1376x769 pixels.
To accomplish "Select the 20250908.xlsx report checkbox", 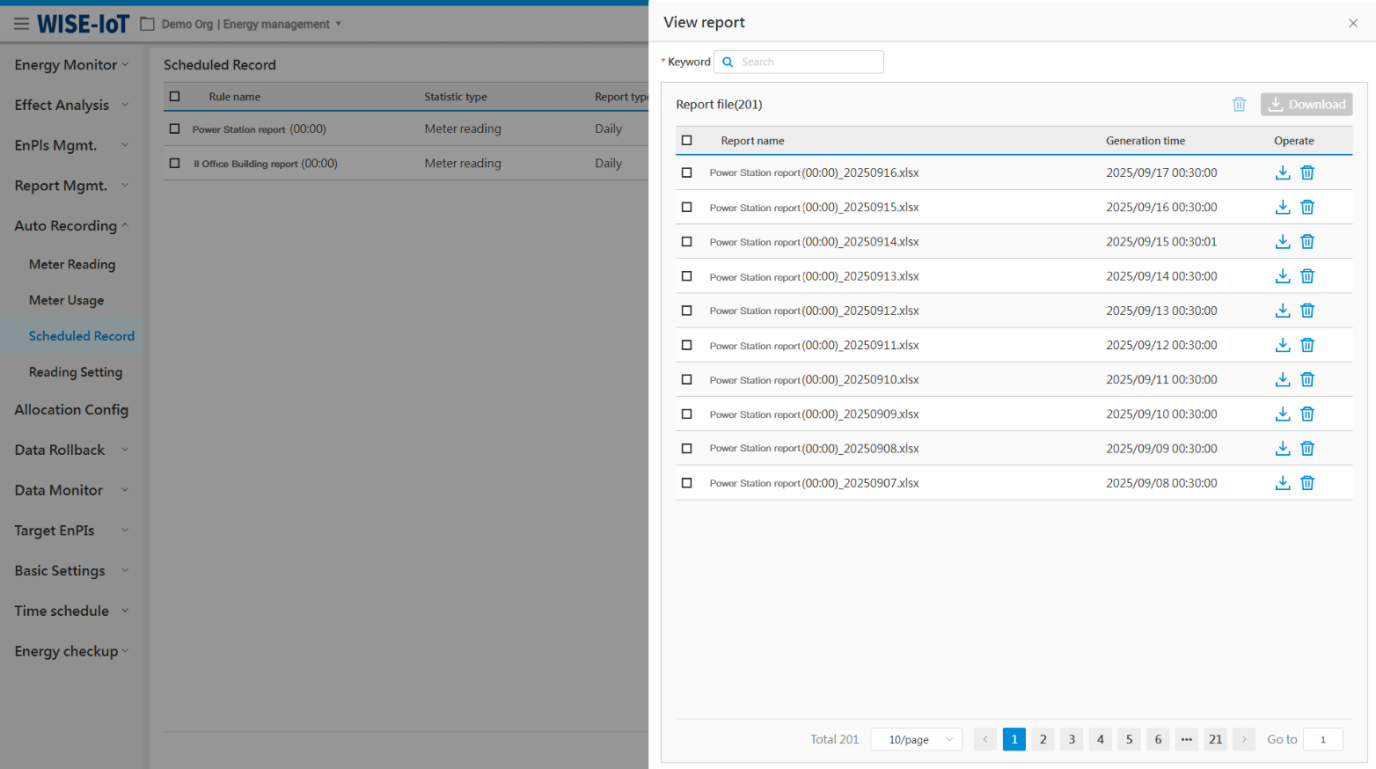I will point(687,449).
